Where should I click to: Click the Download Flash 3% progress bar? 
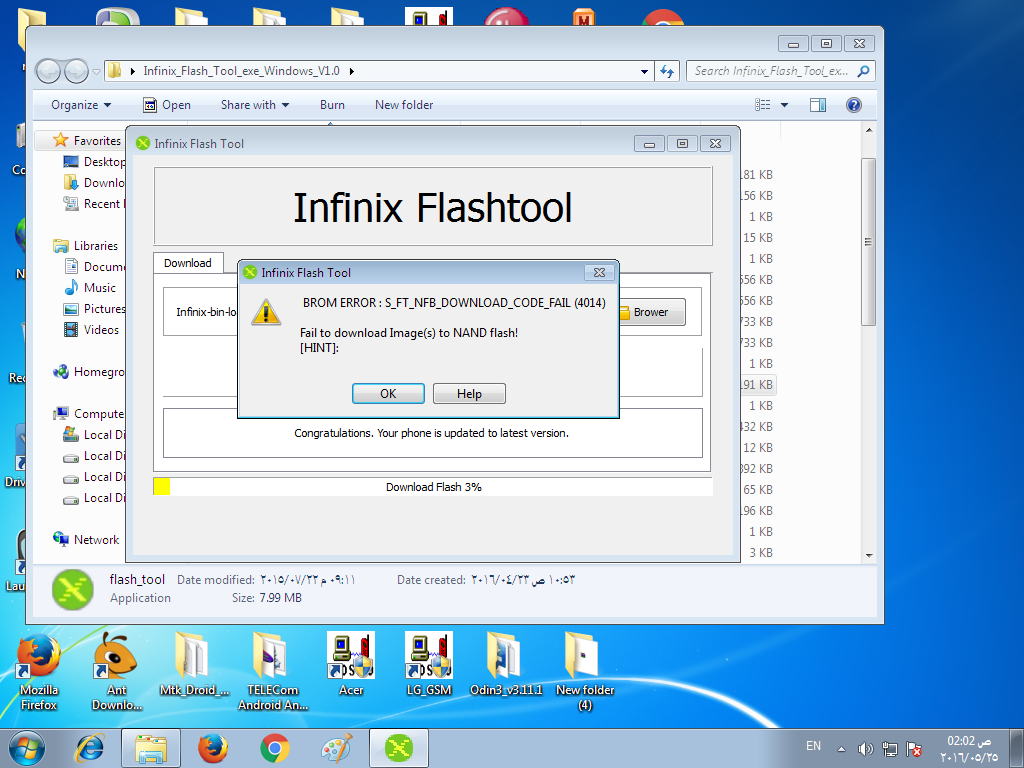pyautogui.click(x=432, y=487)
